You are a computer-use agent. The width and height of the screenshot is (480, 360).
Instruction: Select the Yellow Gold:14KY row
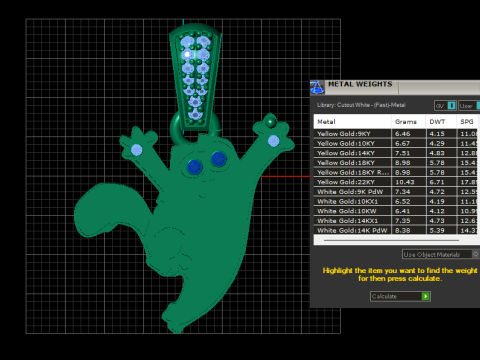point(396,153)
